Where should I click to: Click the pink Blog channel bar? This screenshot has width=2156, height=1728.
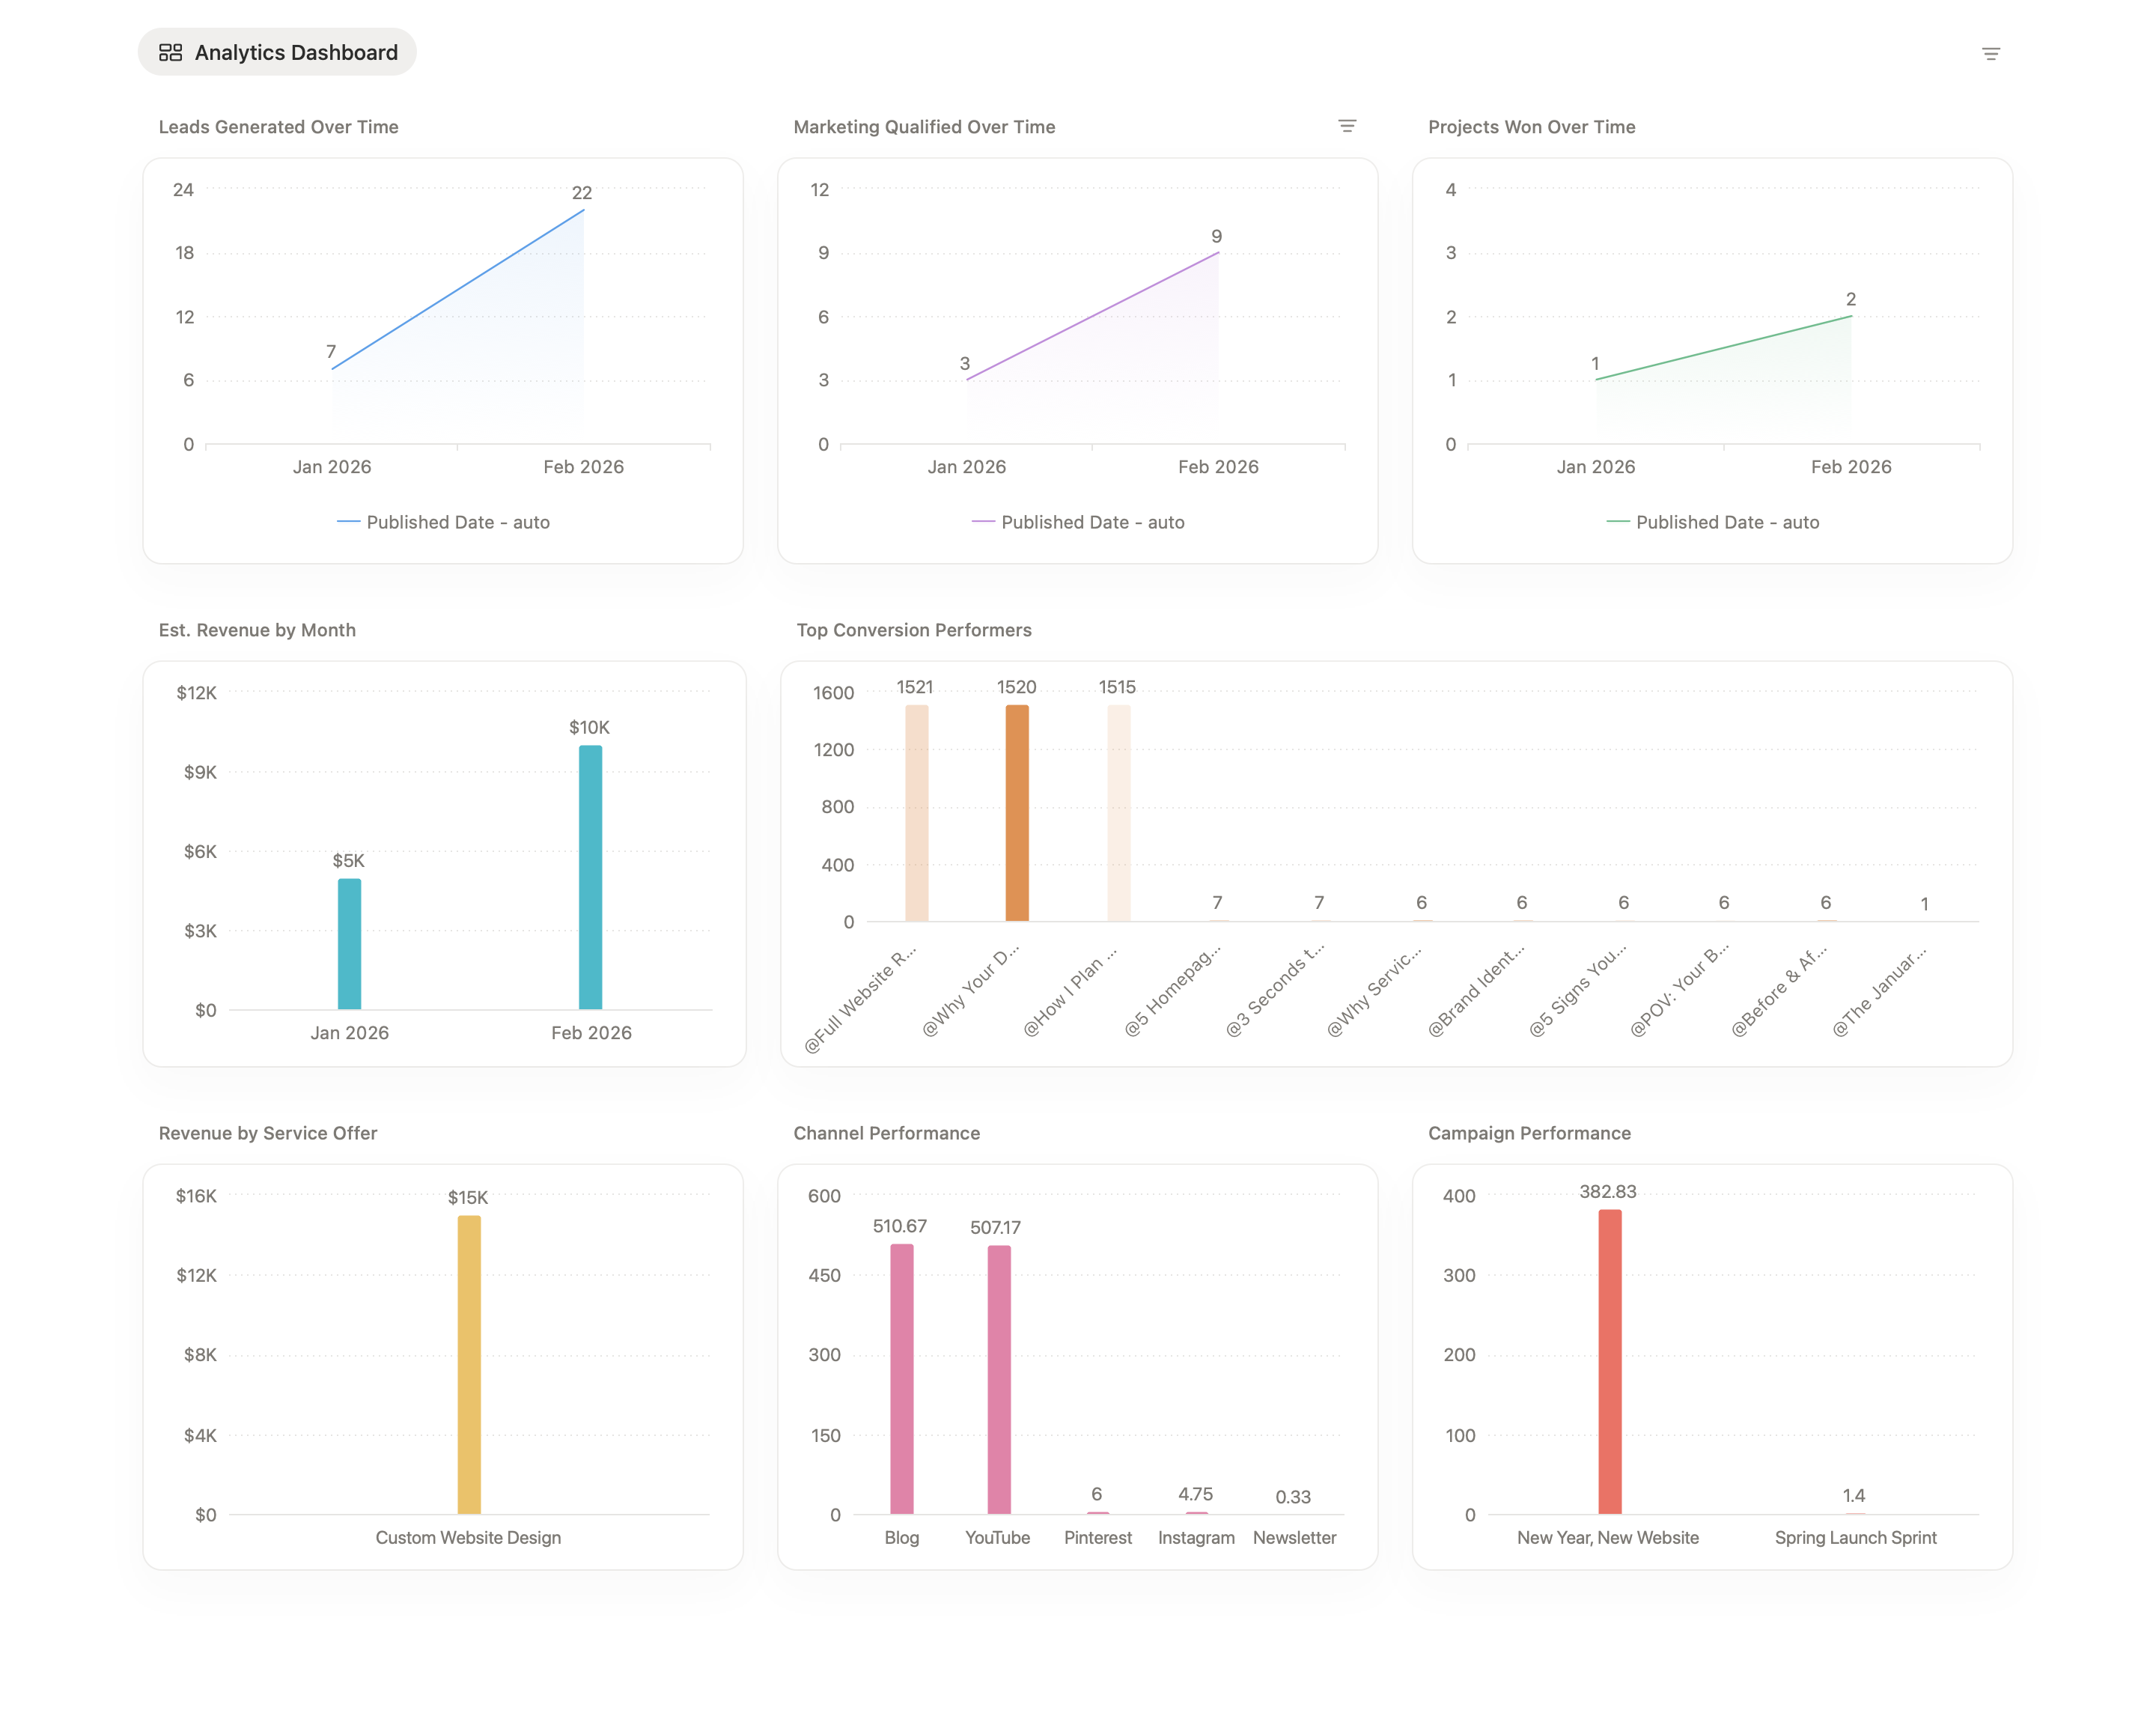point(901,1378)
